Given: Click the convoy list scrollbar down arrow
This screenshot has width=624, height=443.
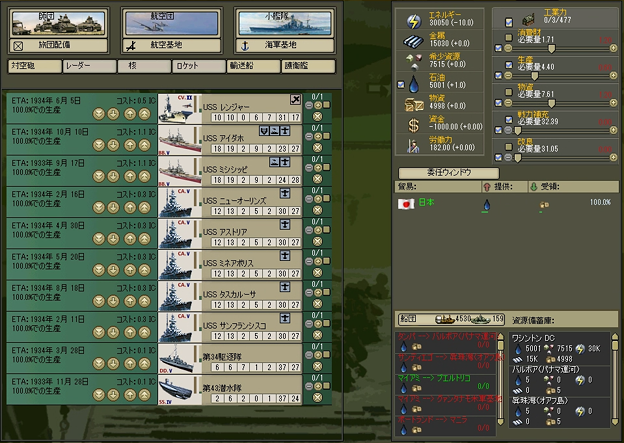Looking at the screenshot, I should [x=501, y=422].
